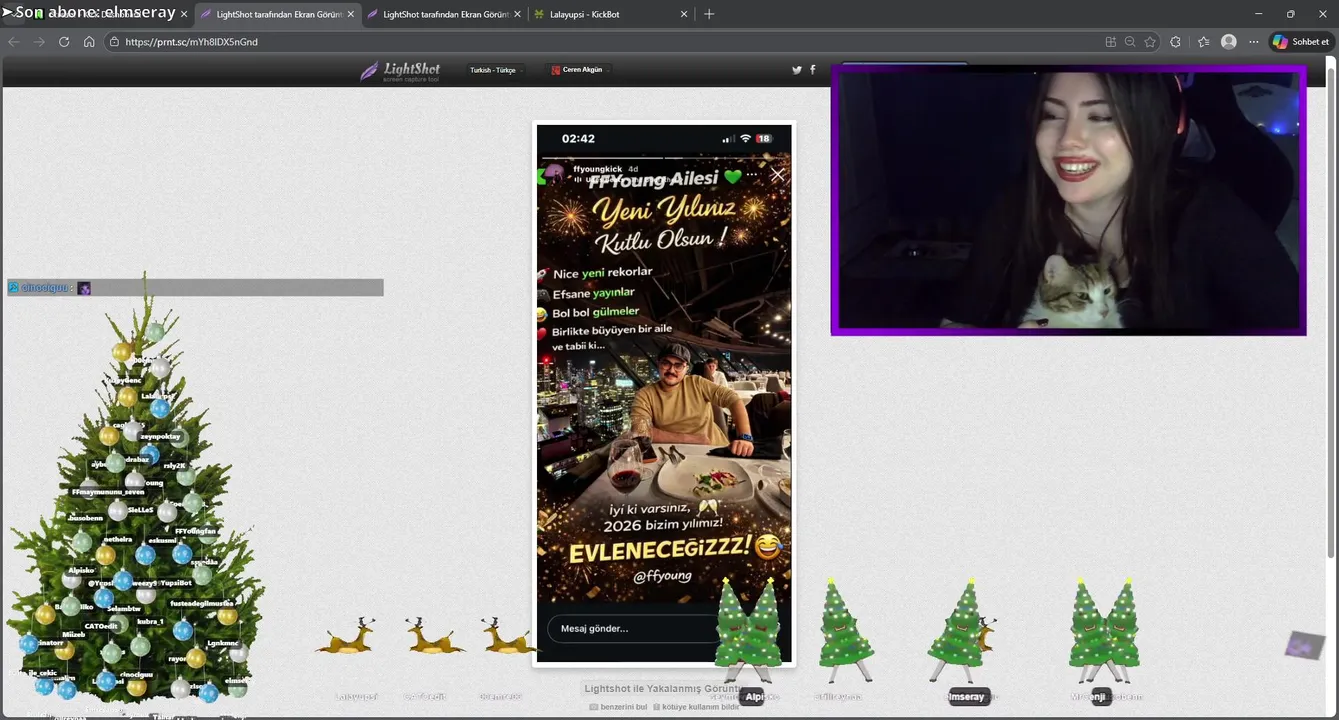Open the browser three-dot settings menu
The width and height of the screenshot is (1339, 720).
(1254, 42)
